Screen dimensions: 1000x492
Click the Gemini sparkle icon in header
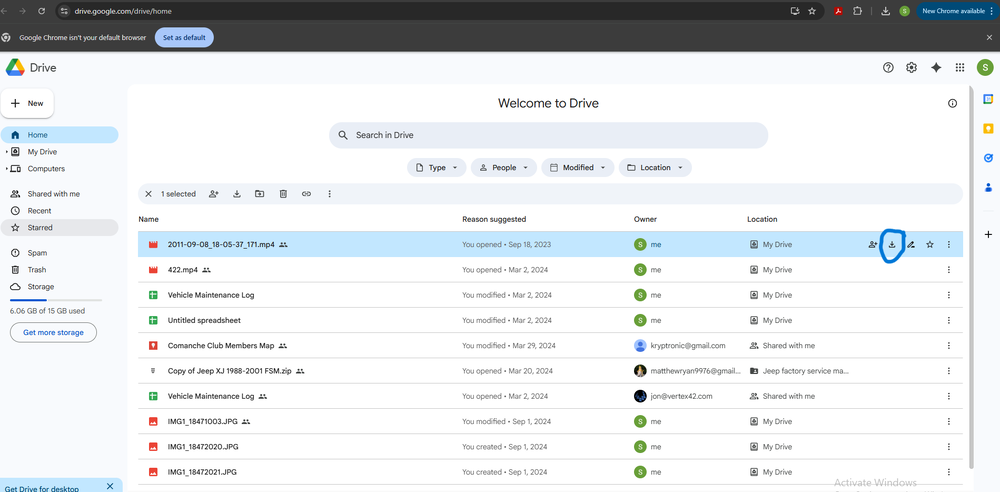click(936, 68)
